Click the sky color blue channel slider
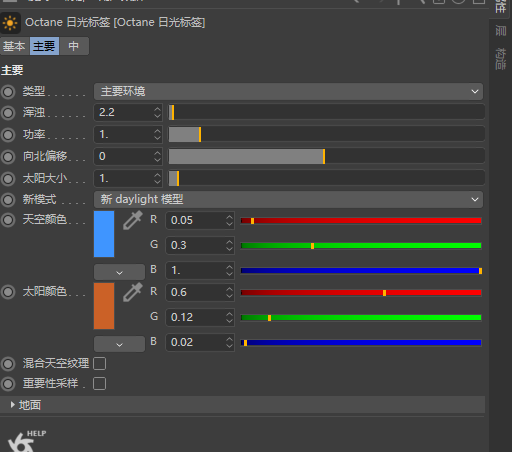This screenshot has width=512, height=452. 361,271
